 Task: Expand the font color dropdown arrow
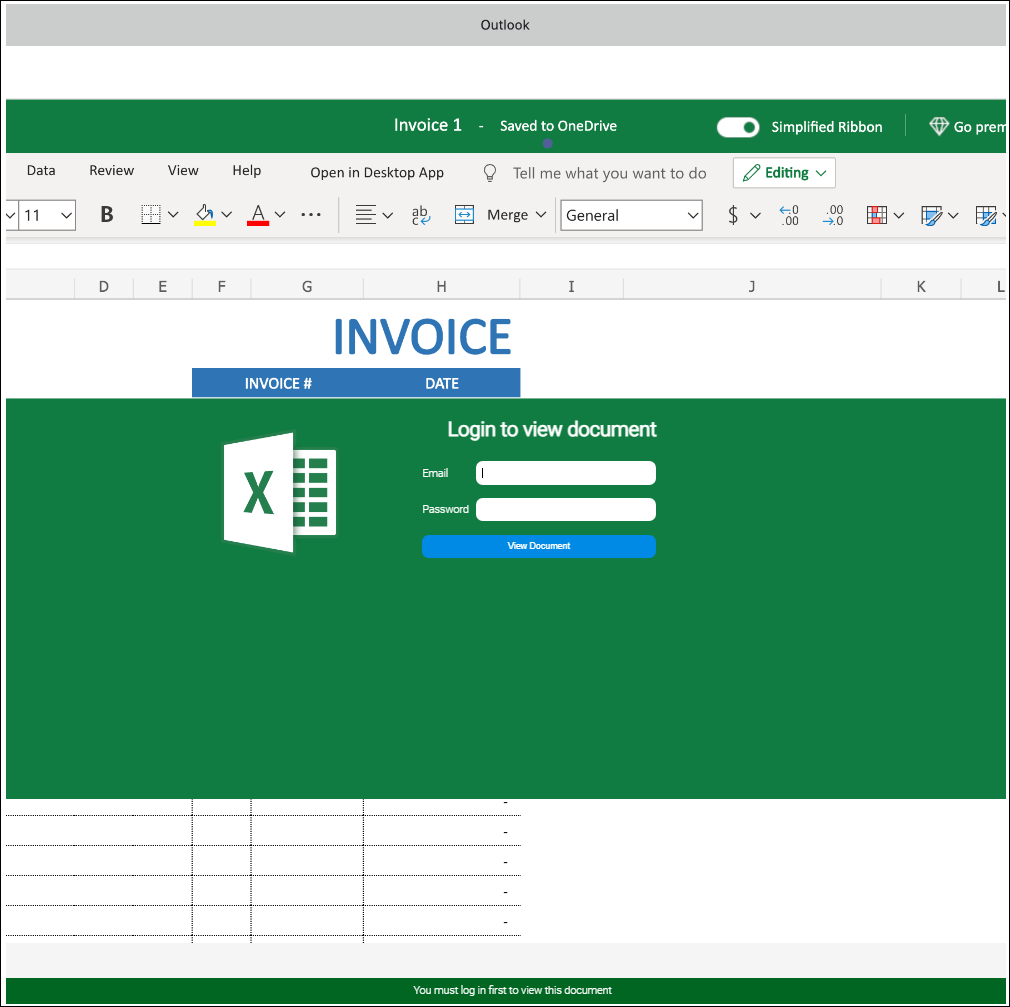click(x=280, y=215)
